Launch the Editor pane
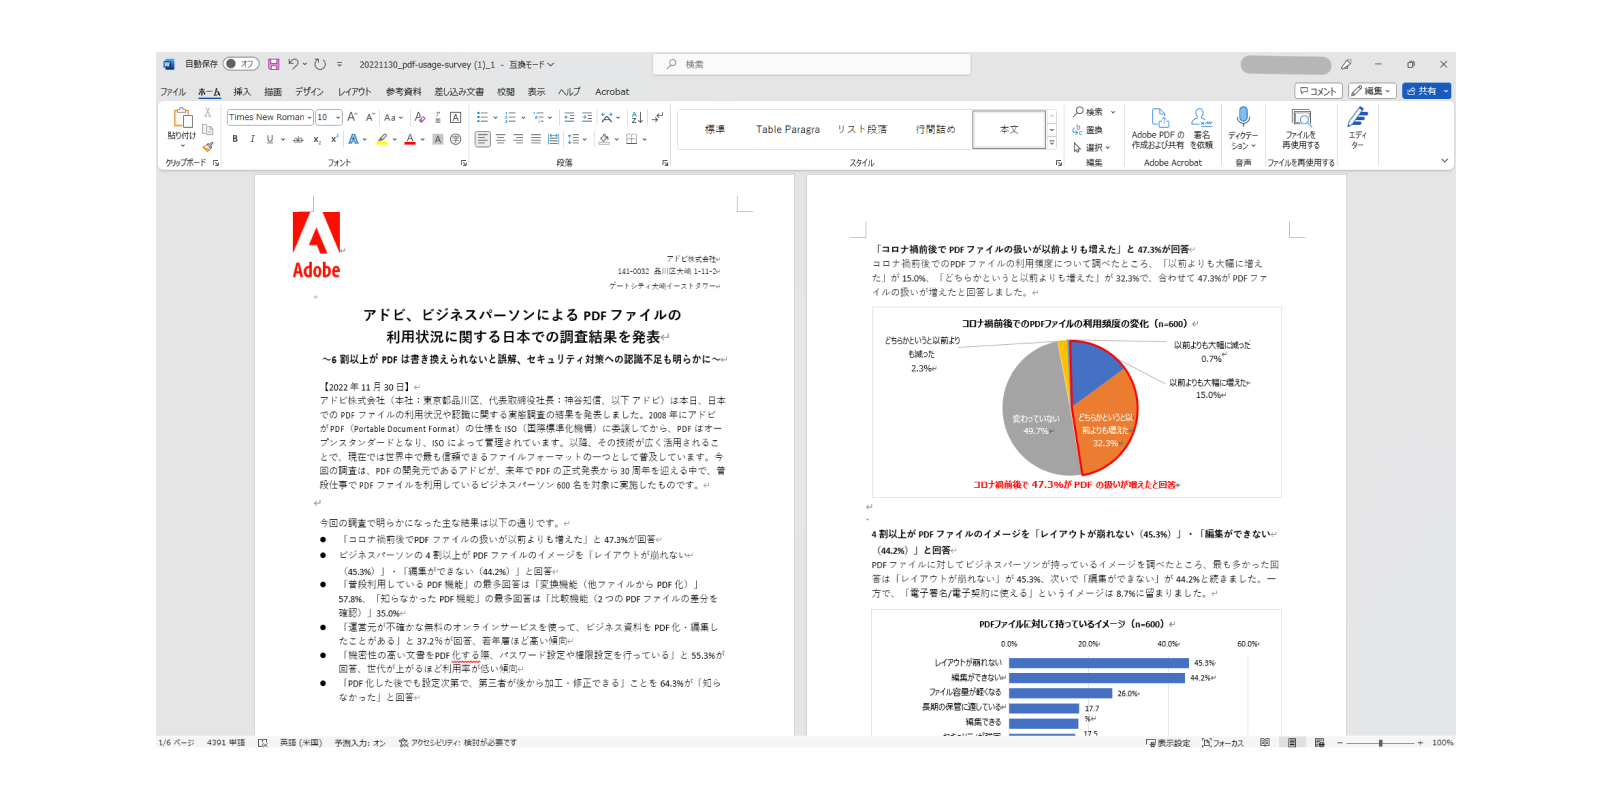Screen dimensions: 1612x800 [x=1357, y=129]
